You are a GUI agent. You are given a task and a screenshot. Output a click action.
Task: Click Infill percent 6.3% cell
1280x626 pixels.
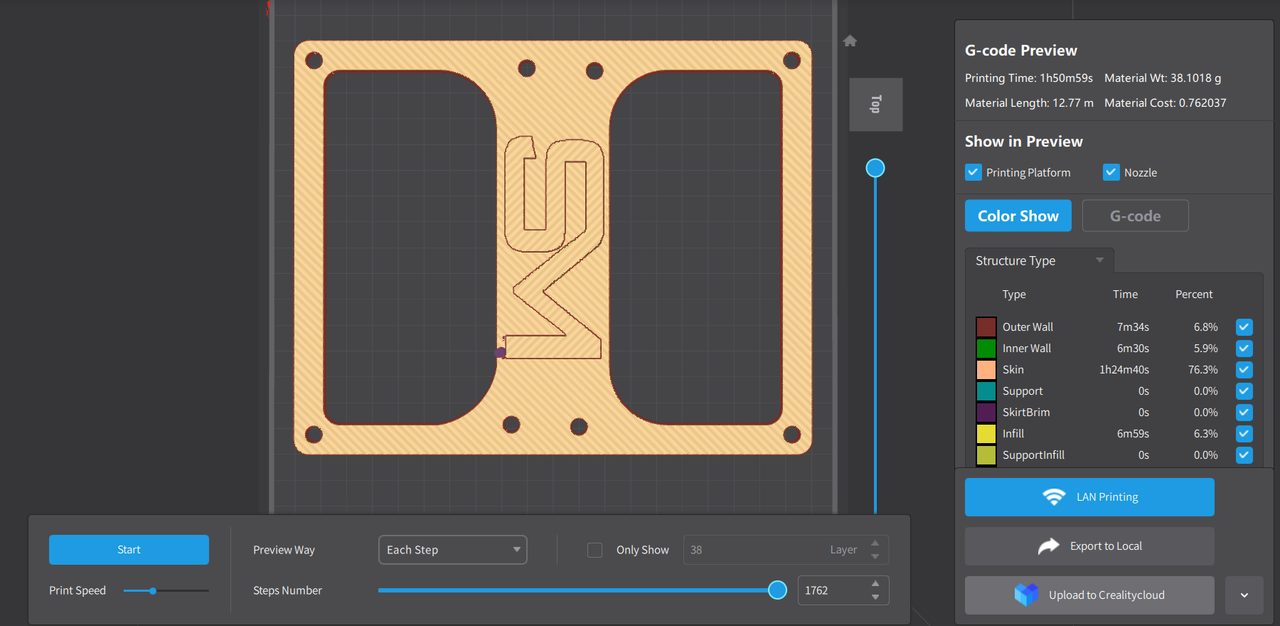tap(1206, 434)
